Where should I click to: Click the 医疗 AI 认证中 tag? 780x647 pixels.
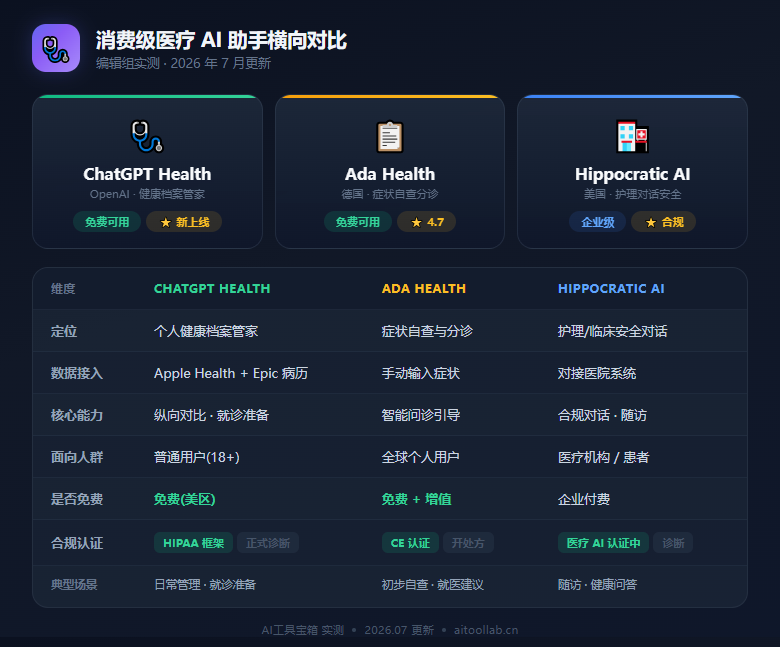603,543
